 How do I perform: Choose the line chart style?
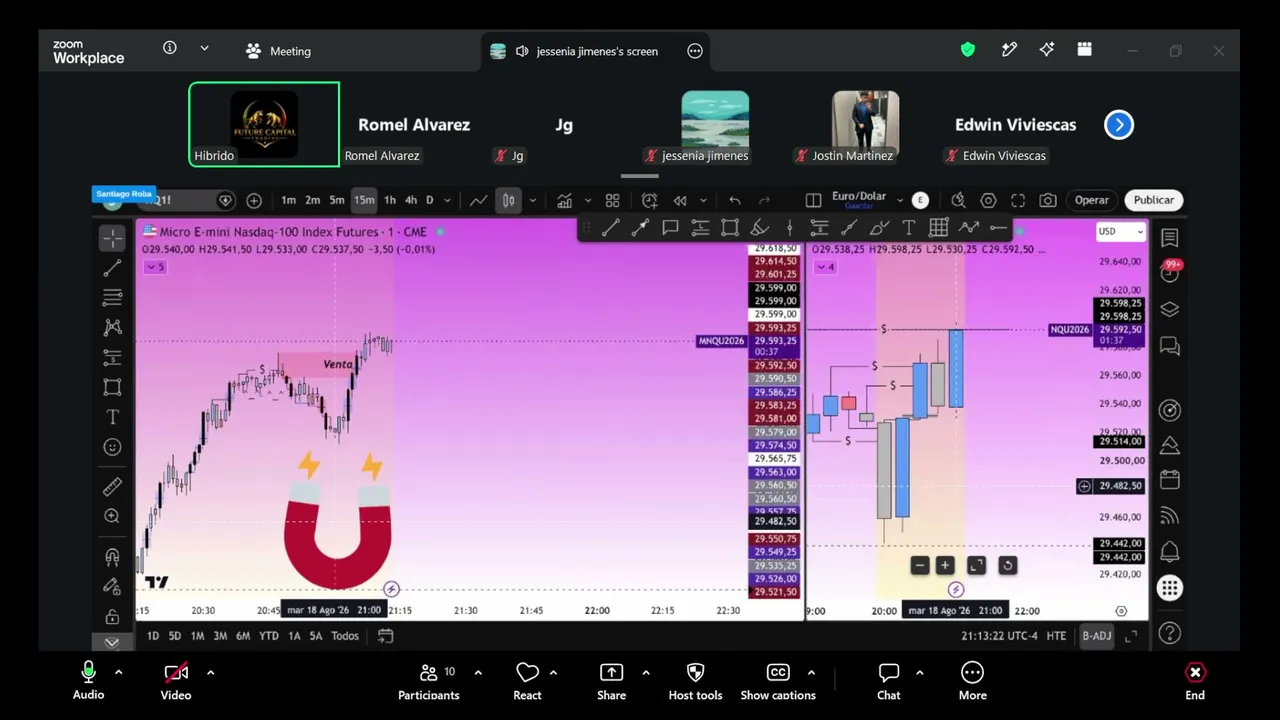coord(479,200)
